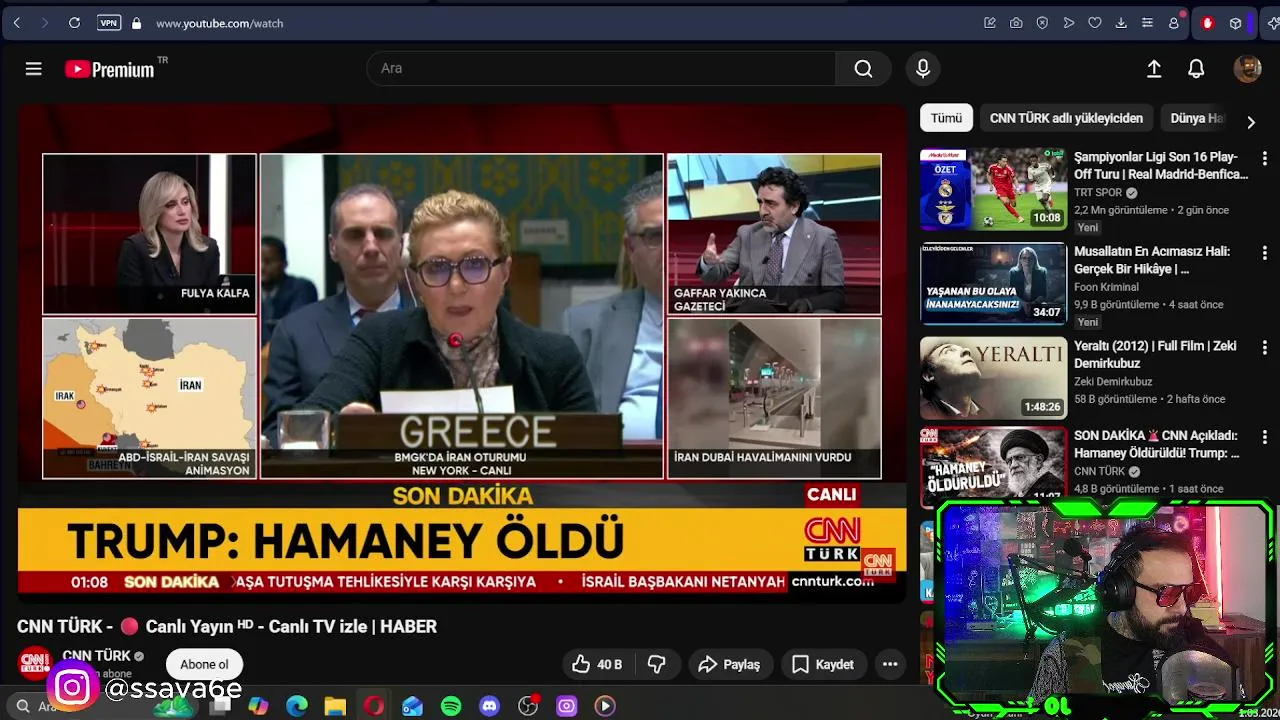Screen dimensions: 1280x720
Task: Click the Foon Kriminal channel name
Action: point(1106,287)
